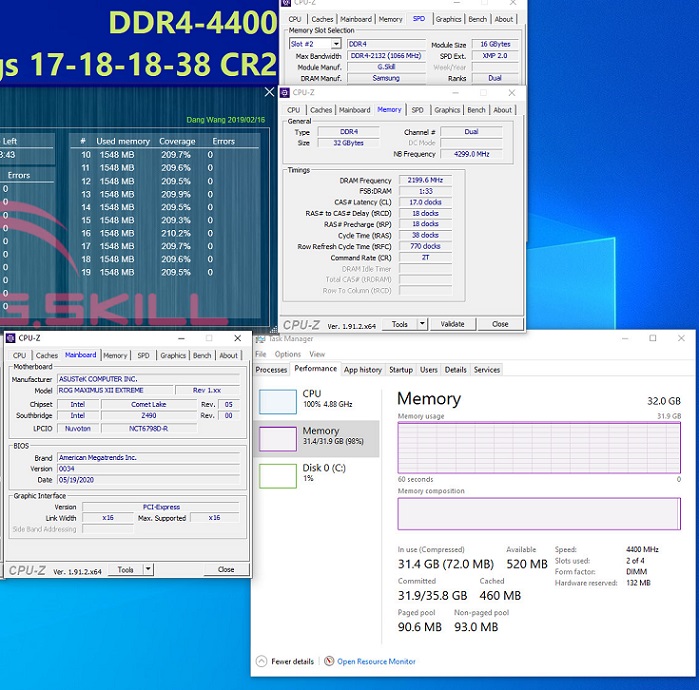
Task: Switch to Mainboard tab in SPD CPU-Z window
Action: pyautogui.click(x=356, y=19)
